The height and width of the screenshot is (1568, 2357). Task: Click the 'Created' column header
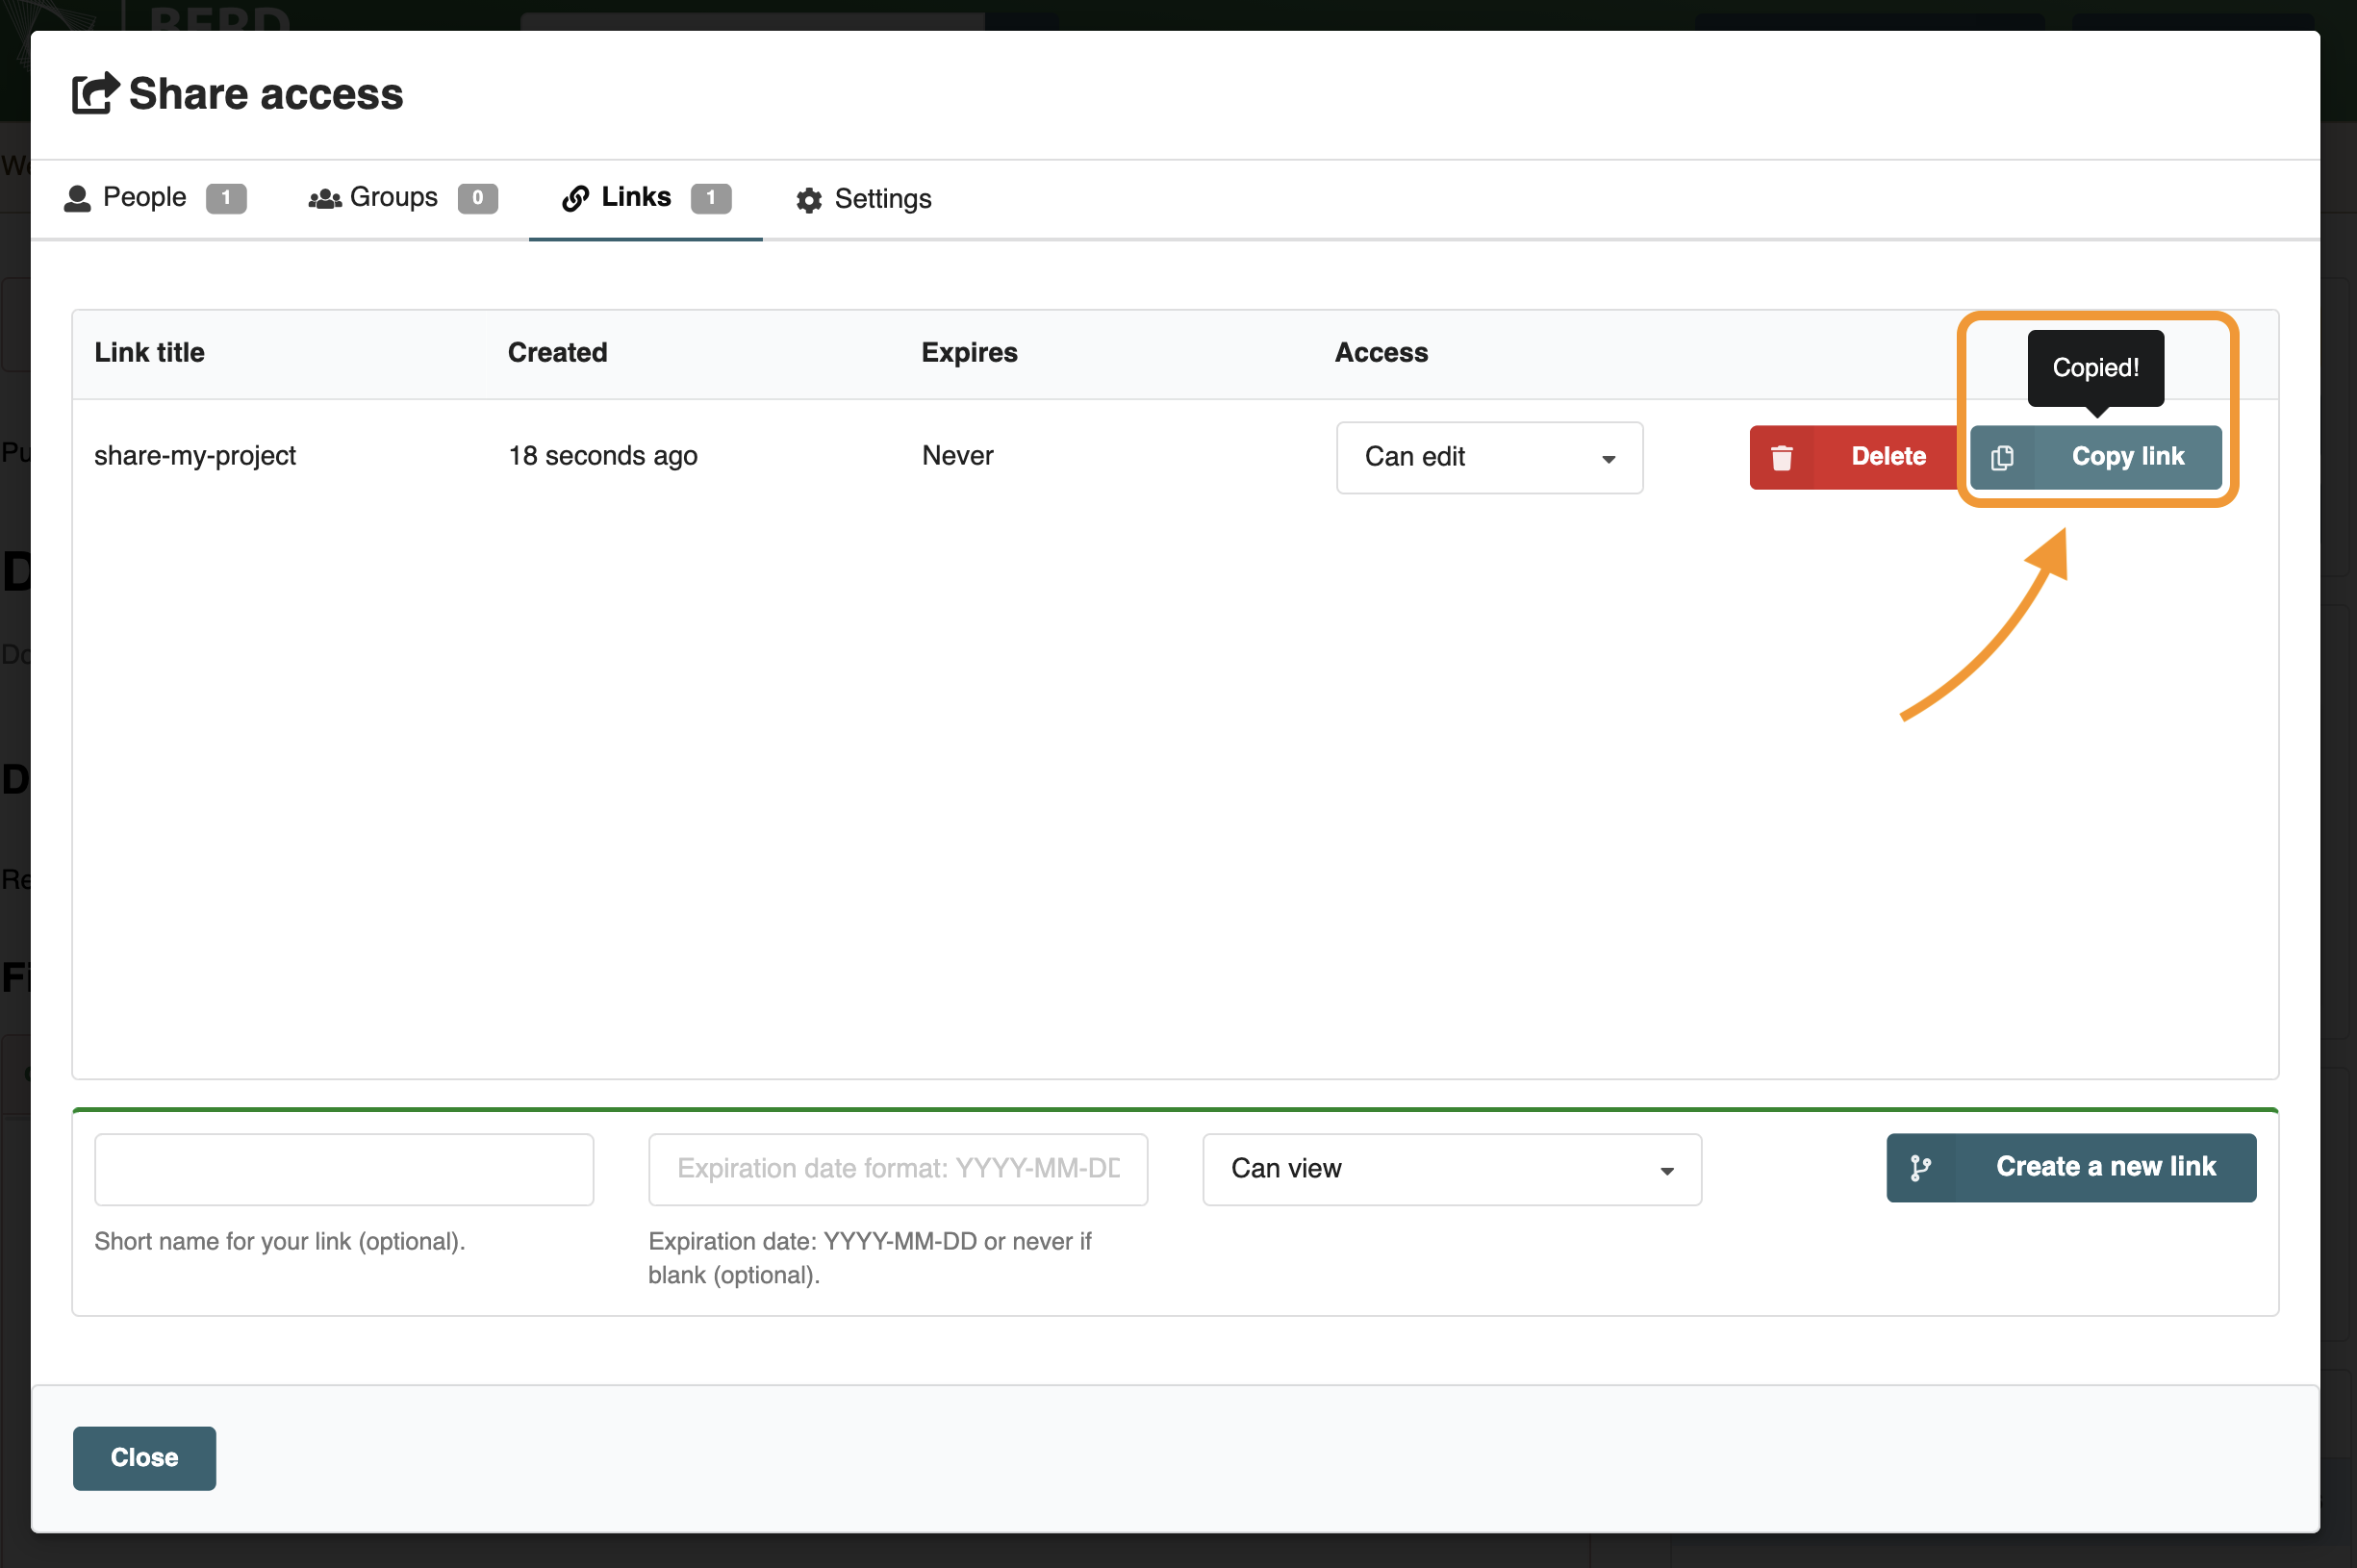point(557,352)
